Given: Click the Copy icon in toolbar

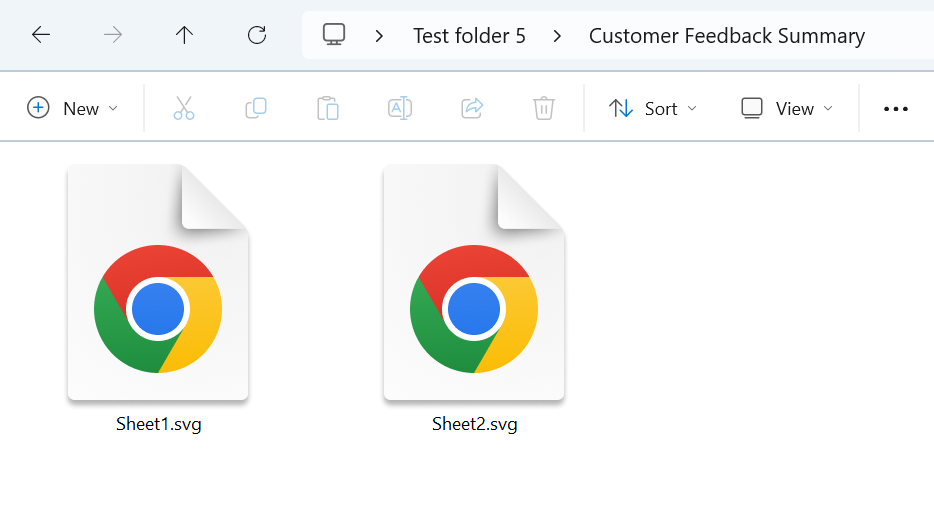Looking at the screenshot, I should [x=256, y=108].
